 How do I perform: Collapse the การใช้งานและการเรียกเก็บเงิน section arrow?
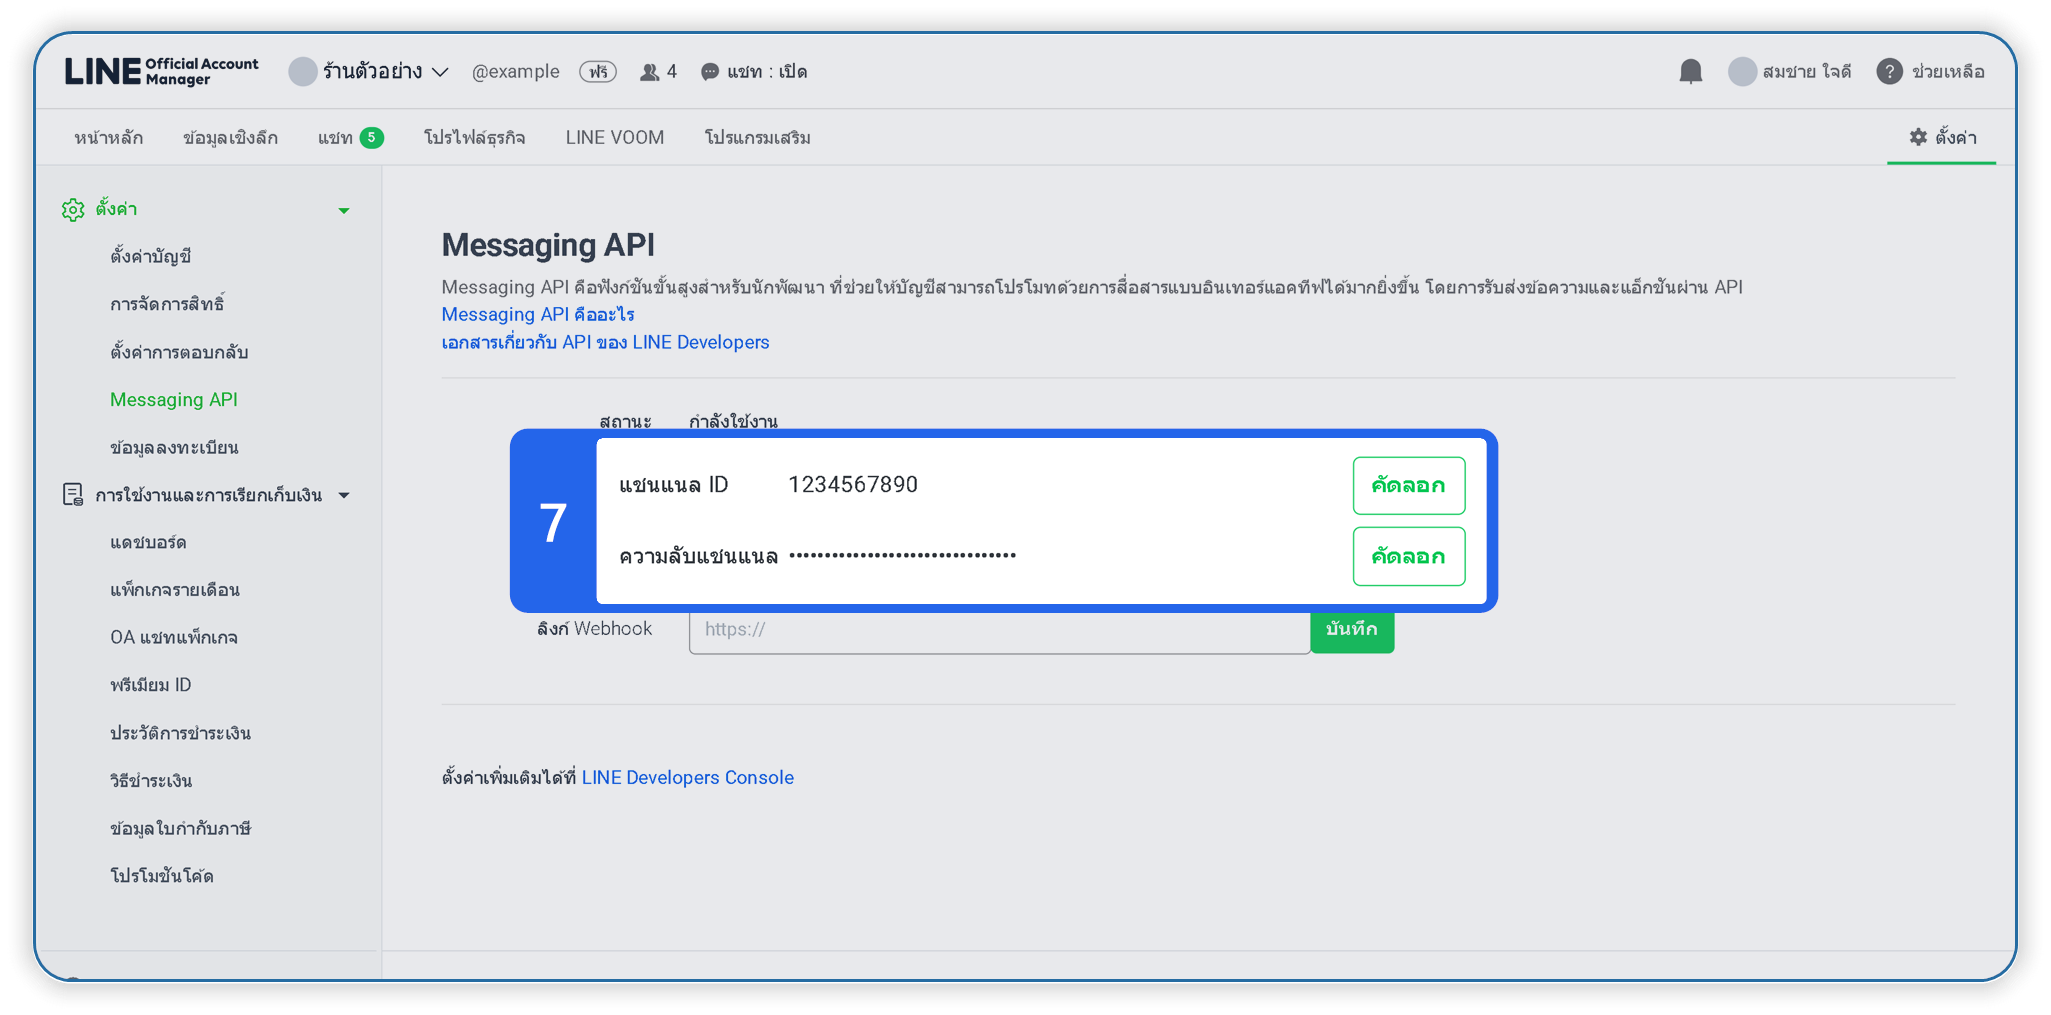click(x=344, y=495)
